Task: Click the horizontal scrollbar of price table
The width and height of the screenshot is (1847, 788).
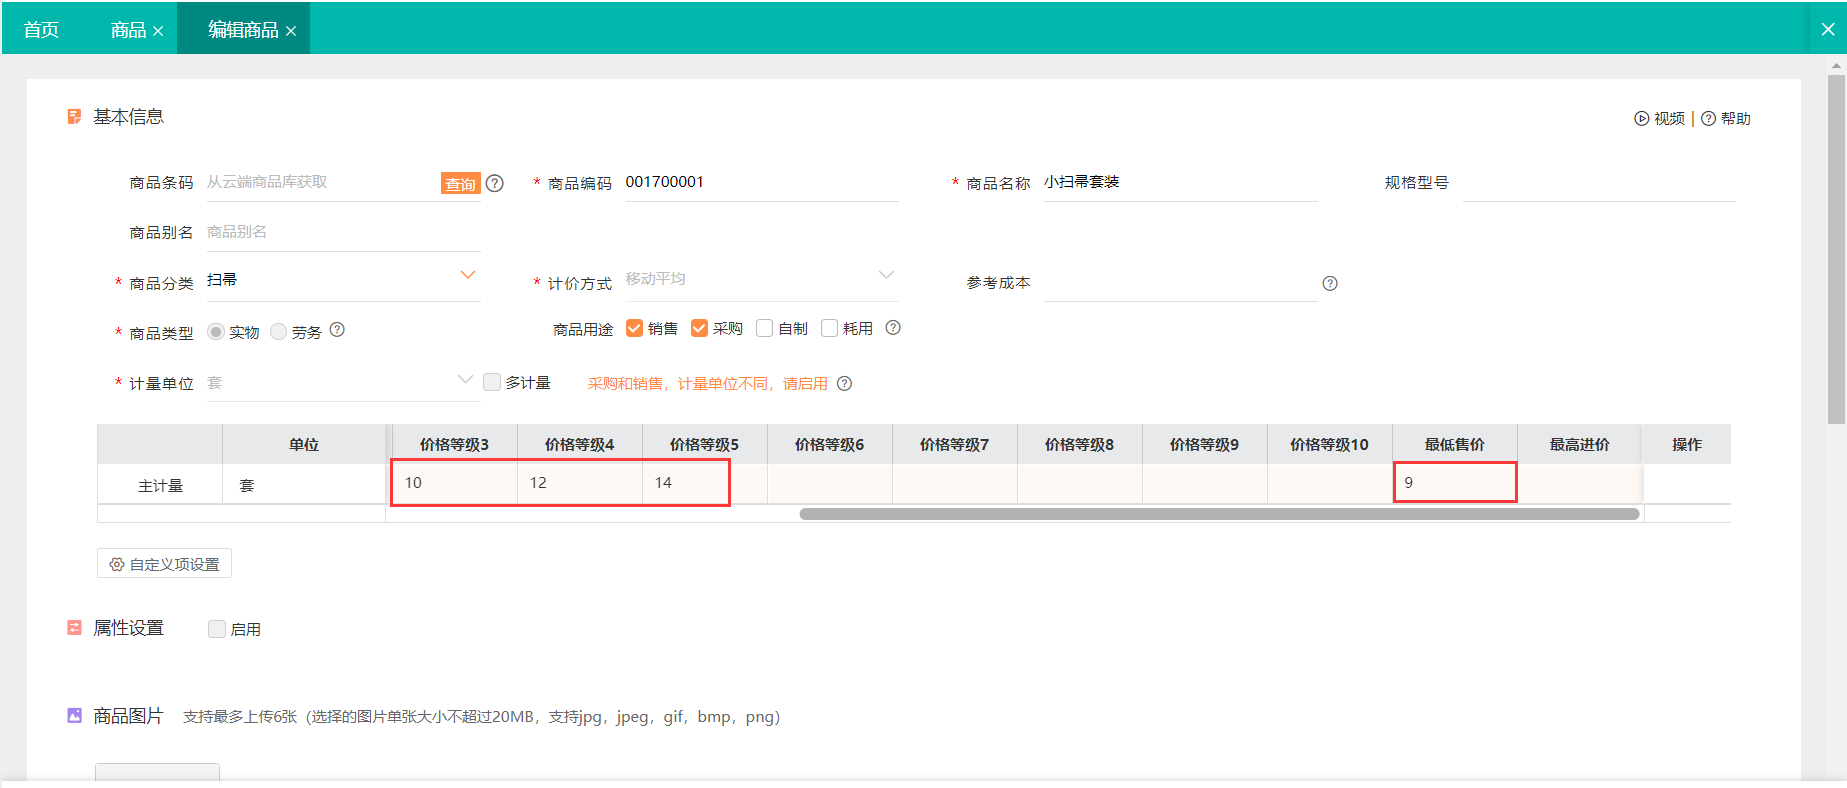Action: coord(1219,514)
